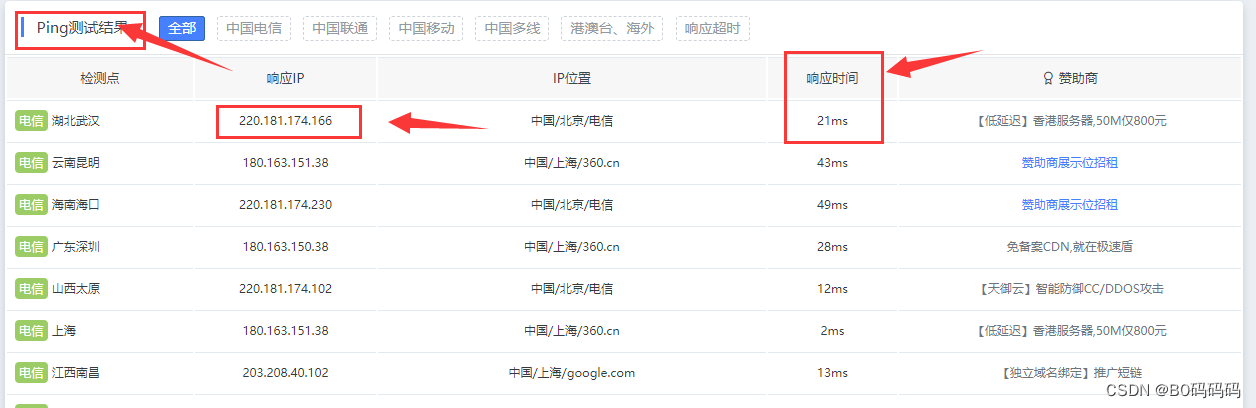This screenshot has height=408, width=1256.
Task: Select the 山西太原 detection point
Action: click(x=76, y=289)
